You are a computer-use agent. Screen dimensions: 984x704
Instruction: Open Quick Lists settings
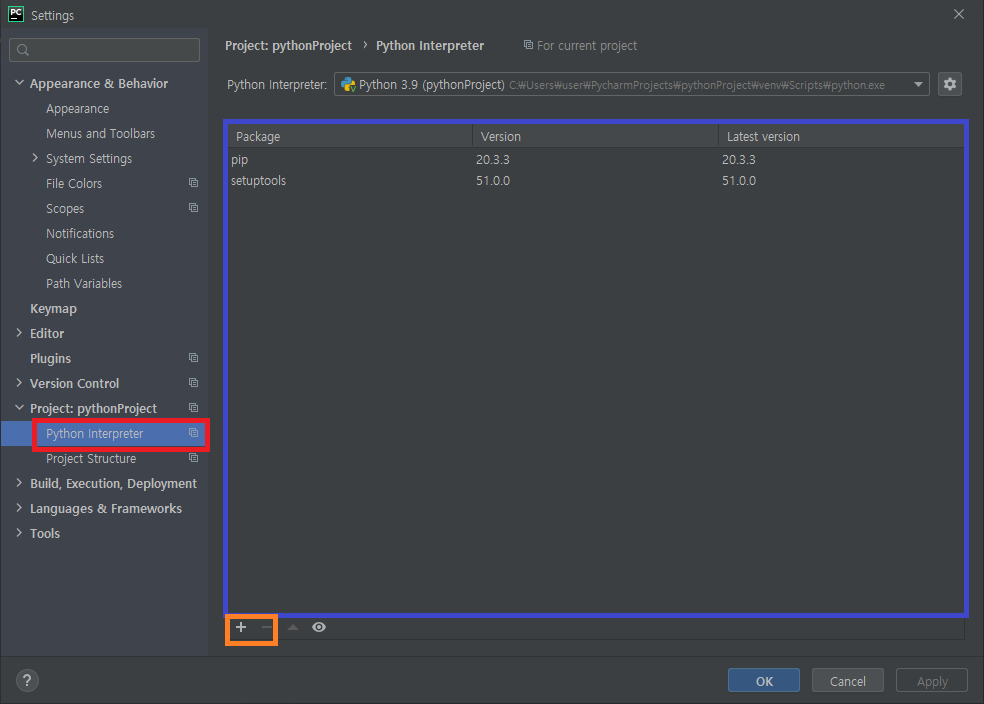[x=75, y=259]
